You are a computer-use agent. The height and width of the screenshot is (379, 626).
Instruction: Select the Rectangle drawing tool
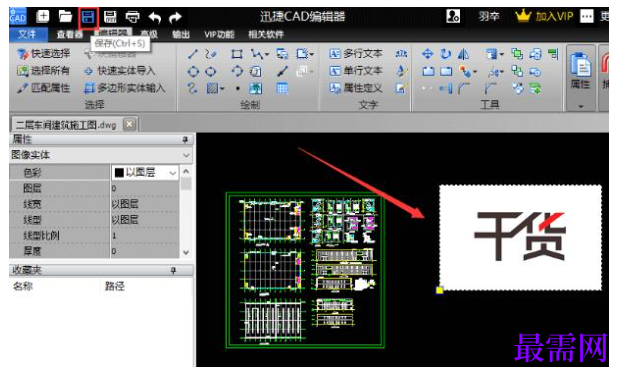237,54
